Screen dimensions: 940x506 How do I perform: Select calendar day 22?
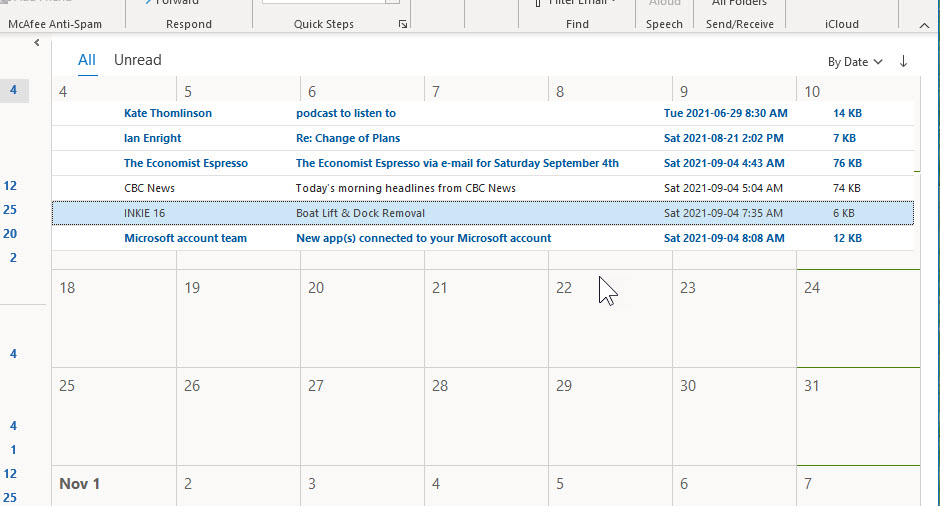click(610, 320)
